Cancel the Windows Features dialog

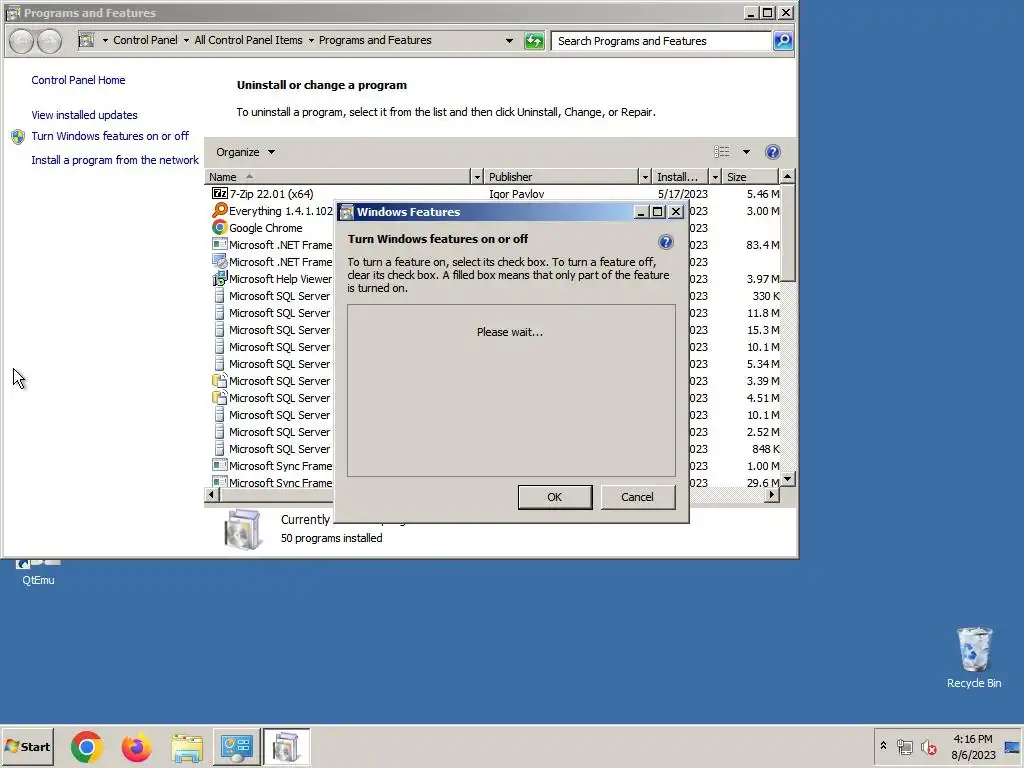[x=637, y=497]
